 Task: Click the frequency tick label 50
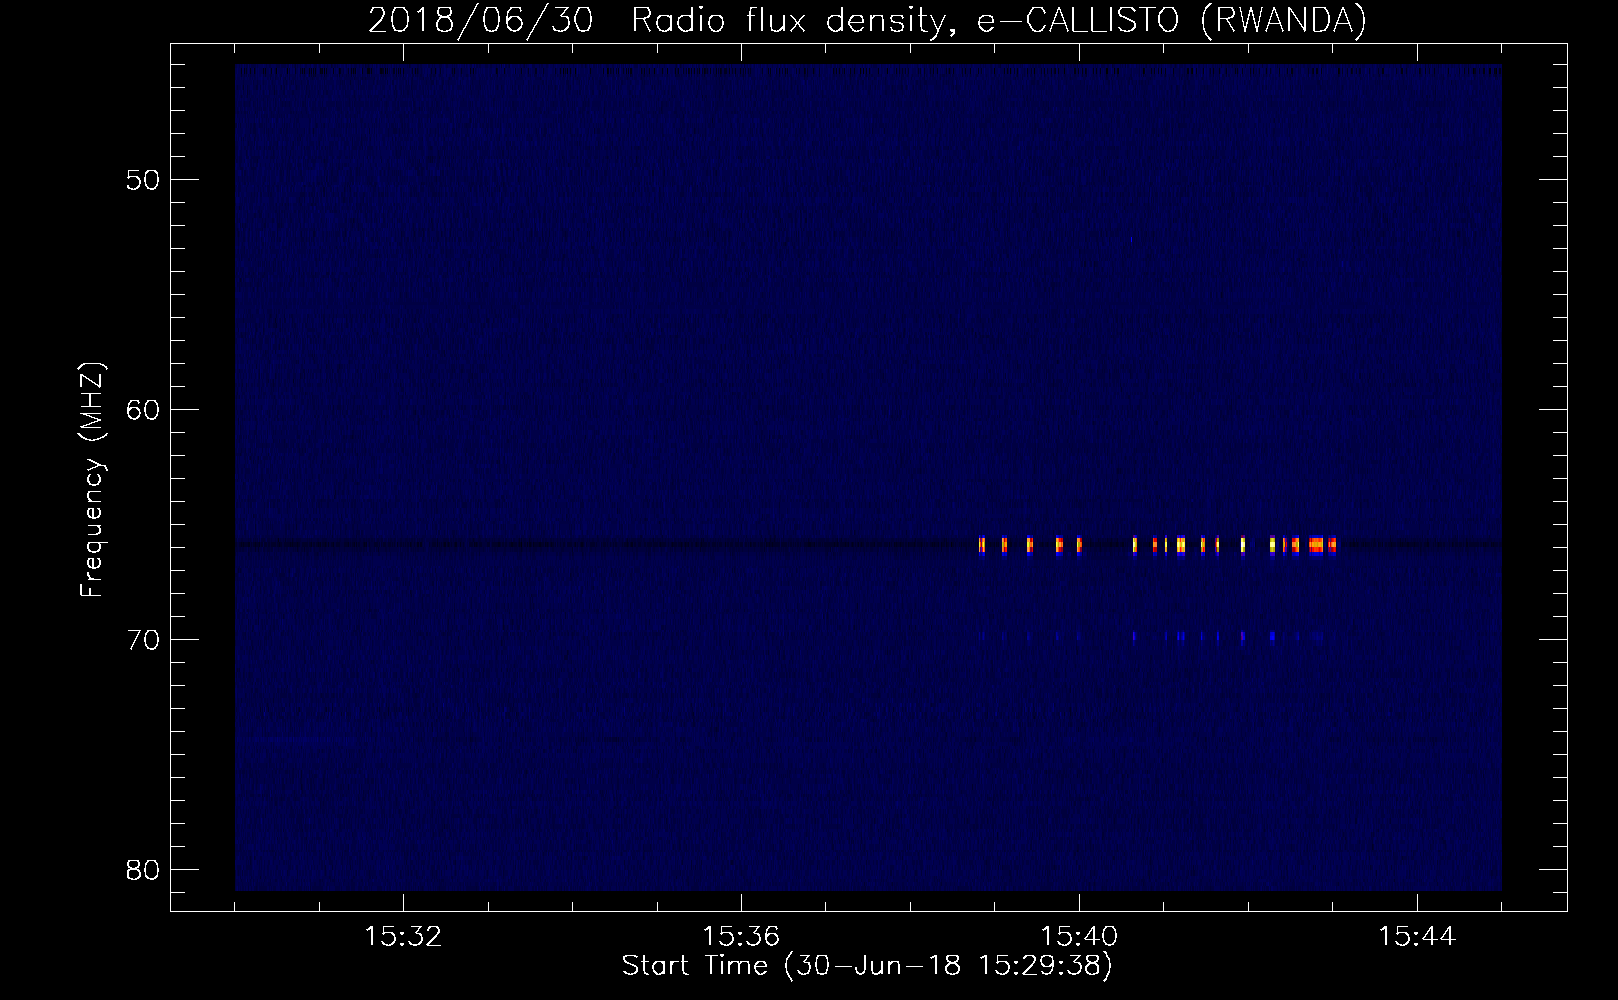[x=143, y=180]
